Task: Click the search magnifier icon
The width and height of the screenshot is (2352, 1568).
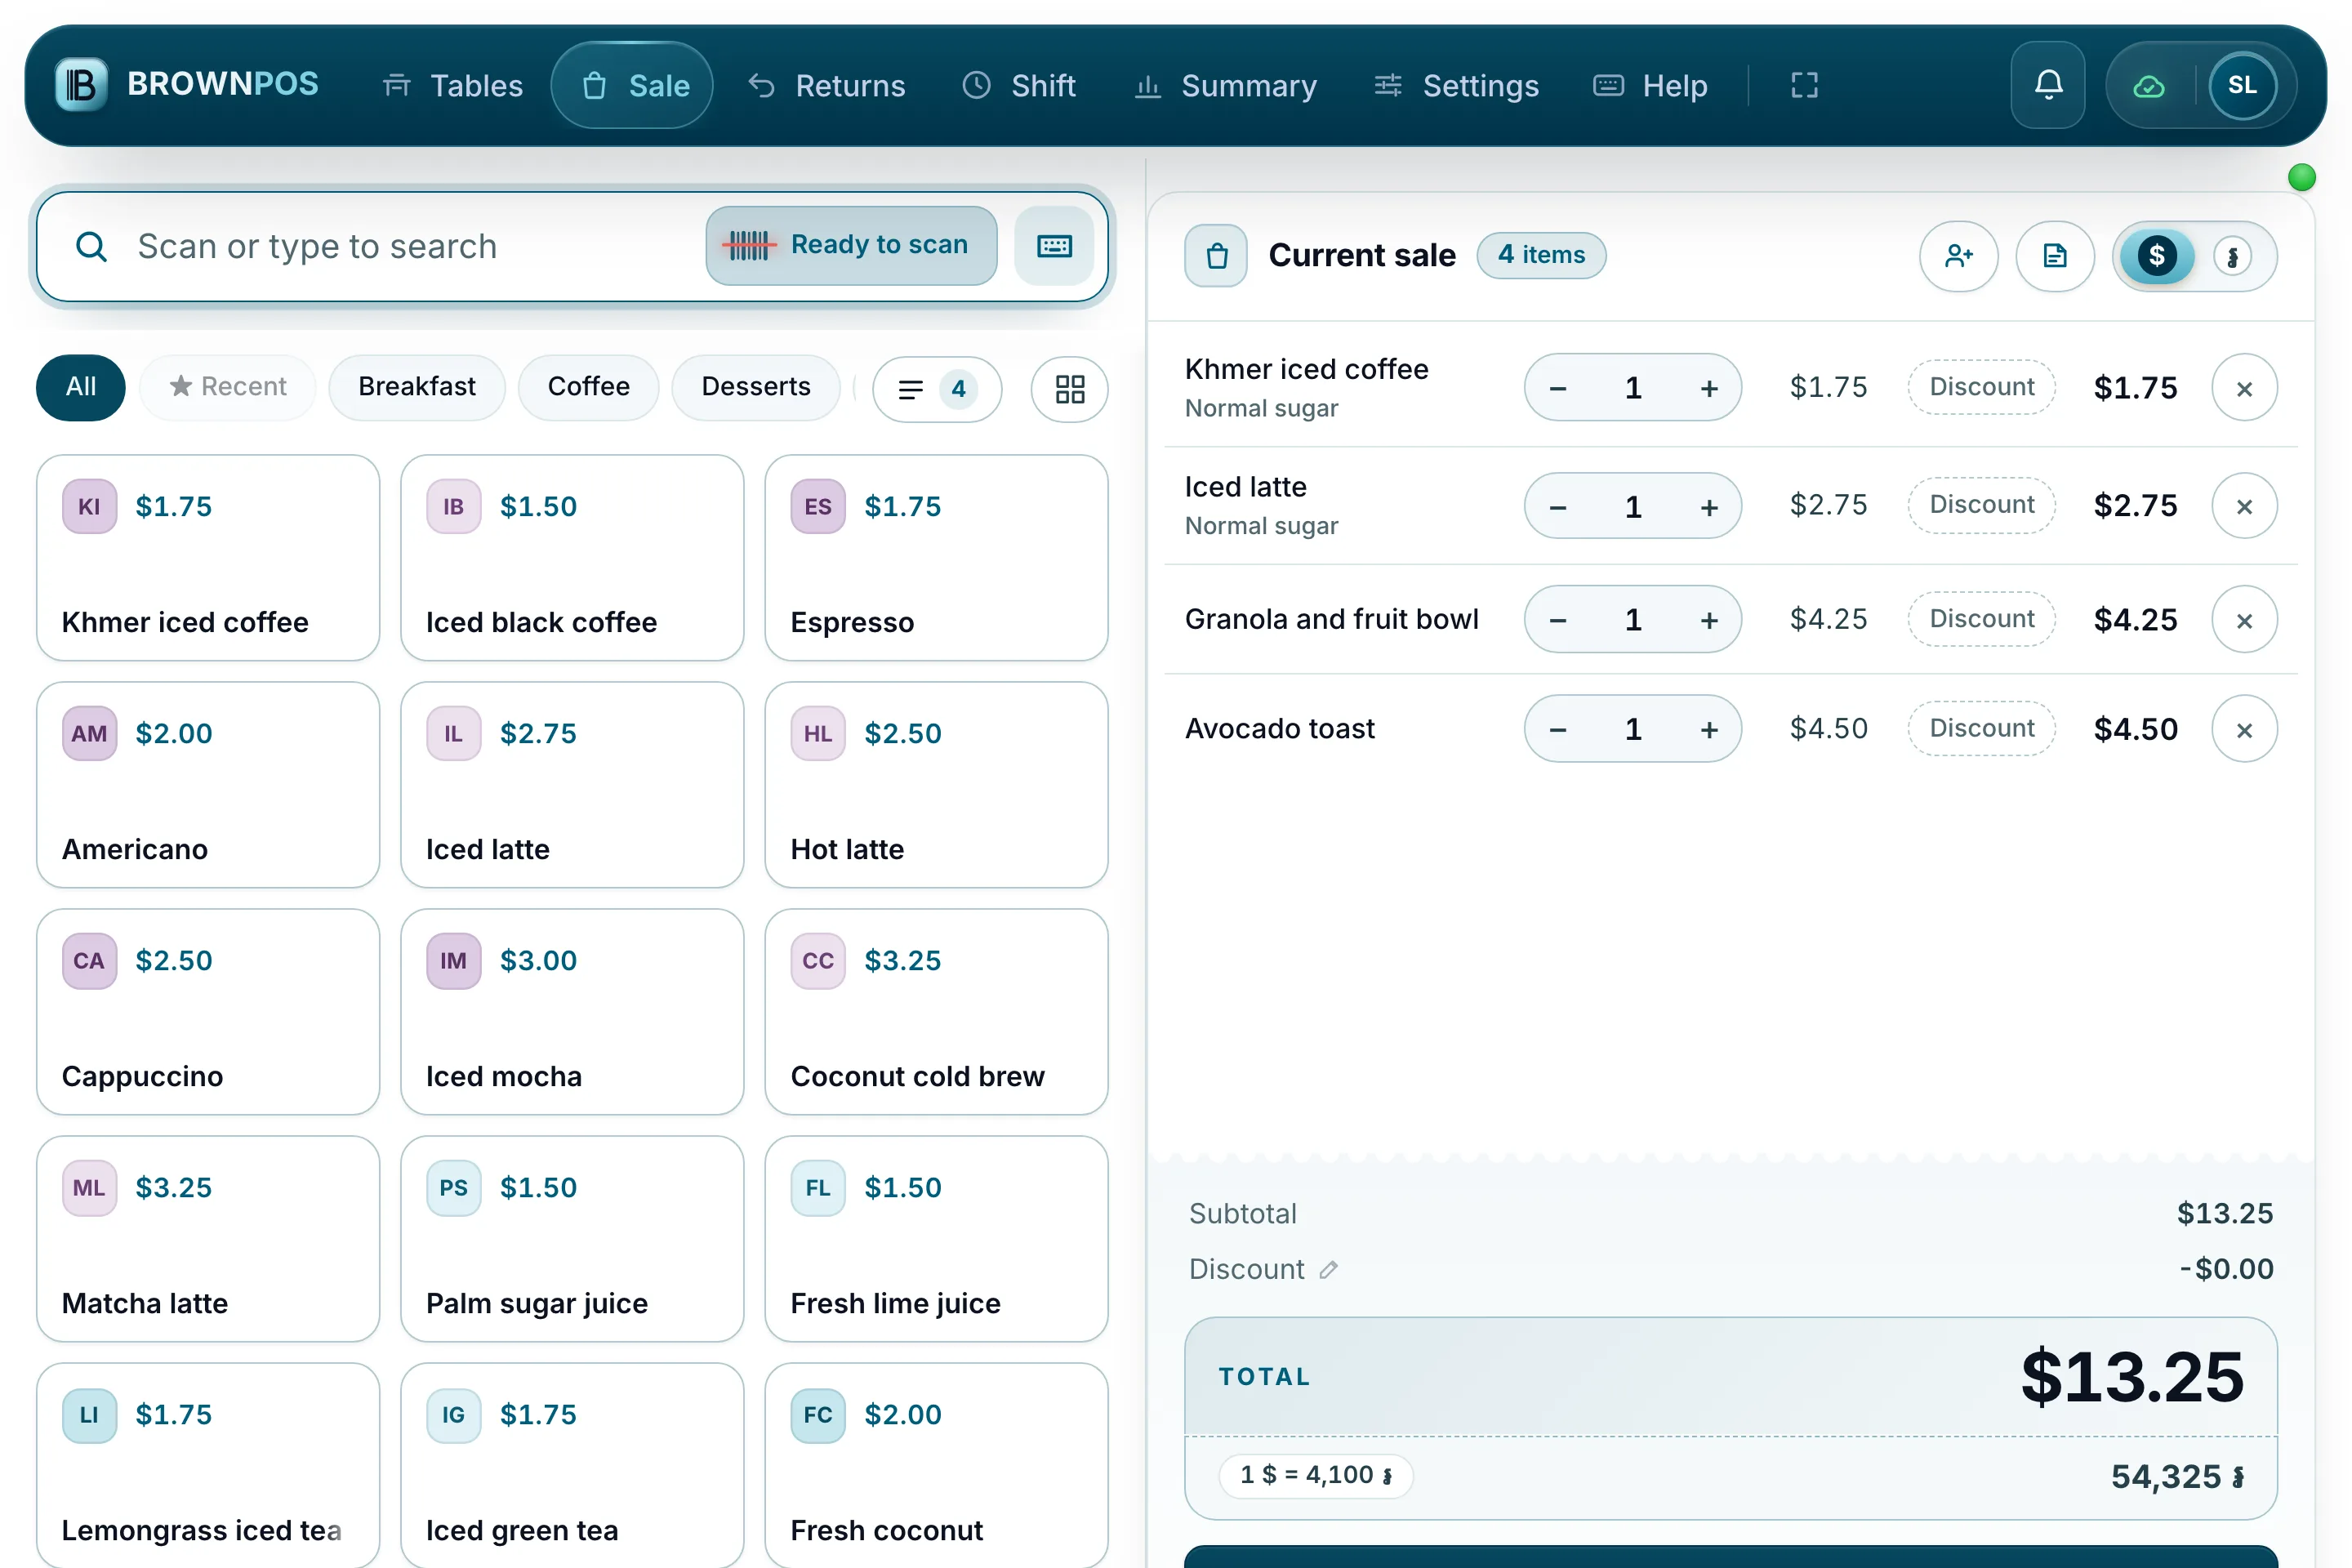Action: tap(91, 246)
